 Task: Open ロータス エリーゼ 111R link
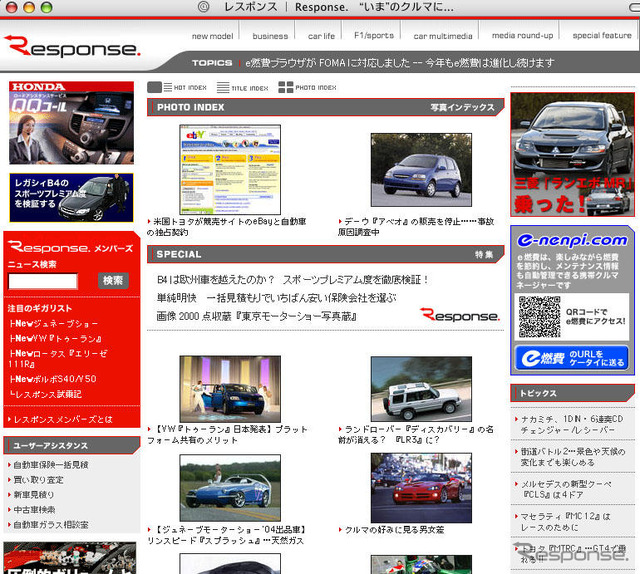point(58,358)
